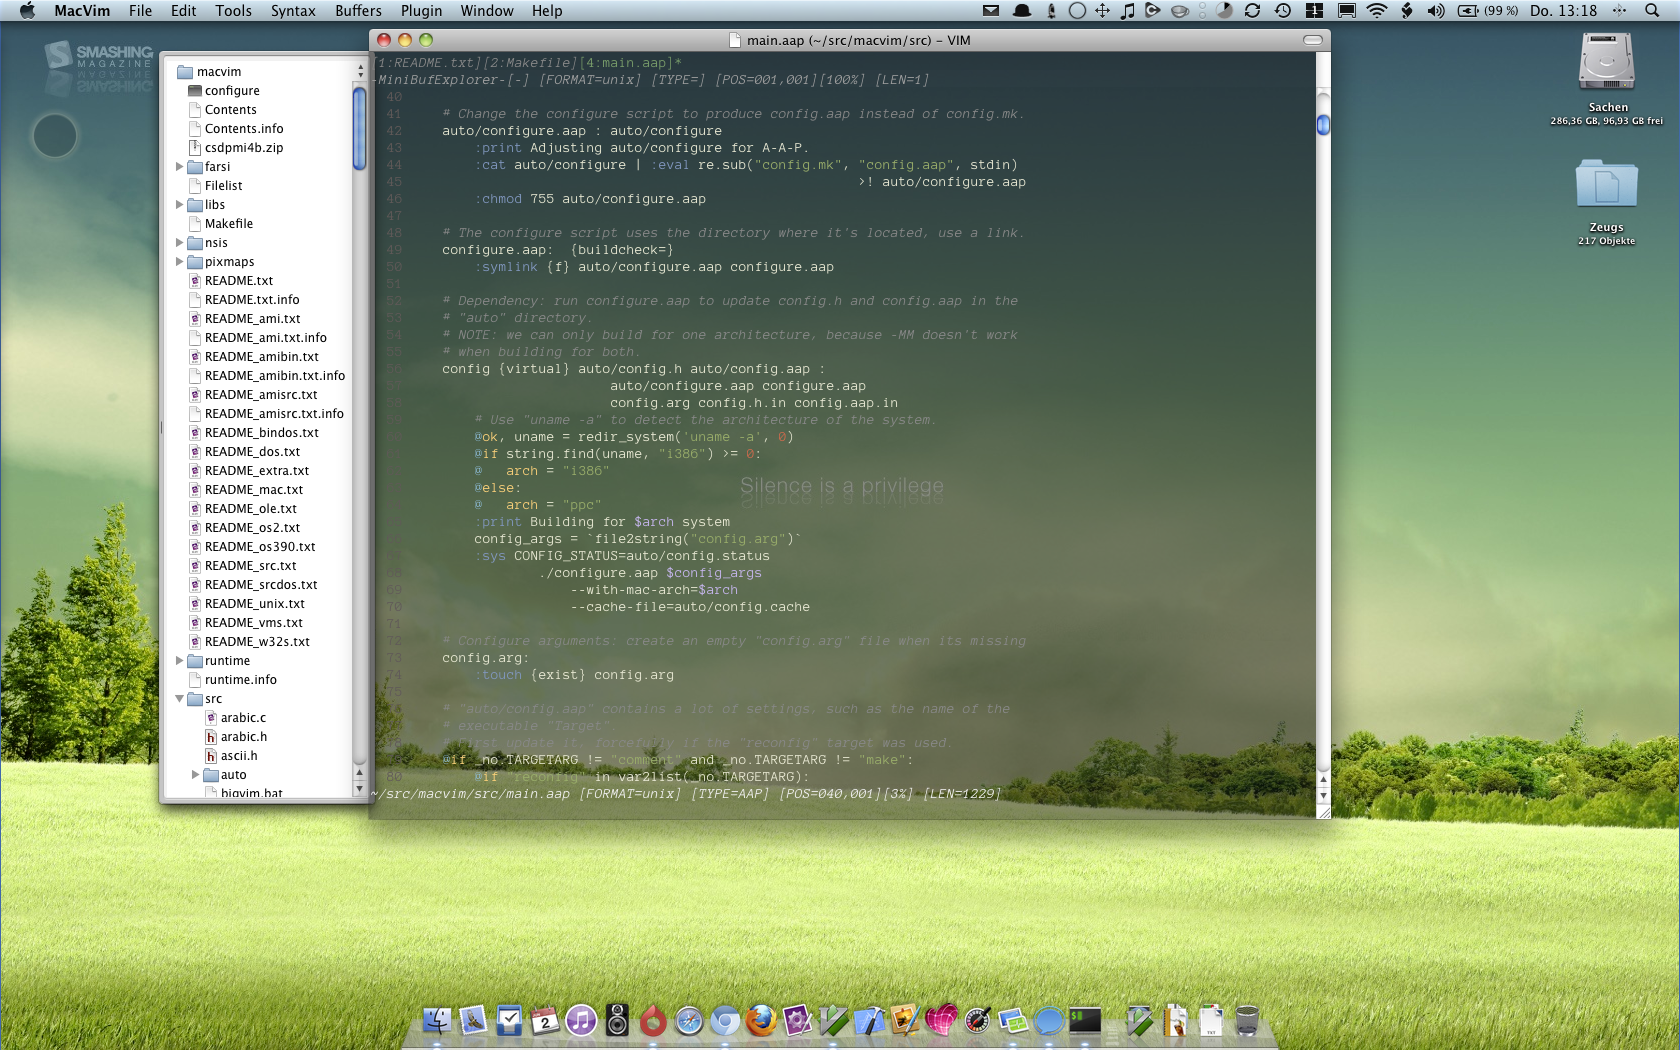This screenshot has height=1050, width=1680.
Task: Open the File menu
Action: point(140,11)
